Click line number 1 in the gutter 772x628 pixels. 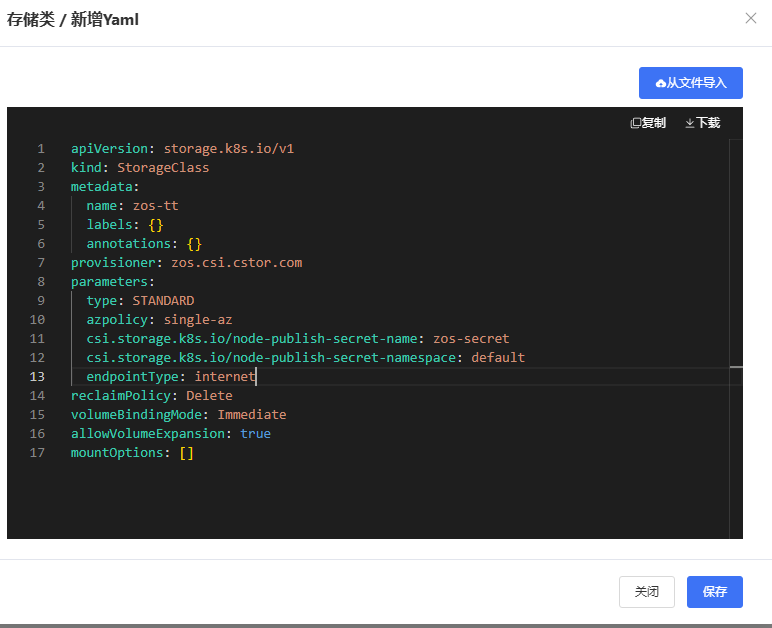(x=41, y=149)
